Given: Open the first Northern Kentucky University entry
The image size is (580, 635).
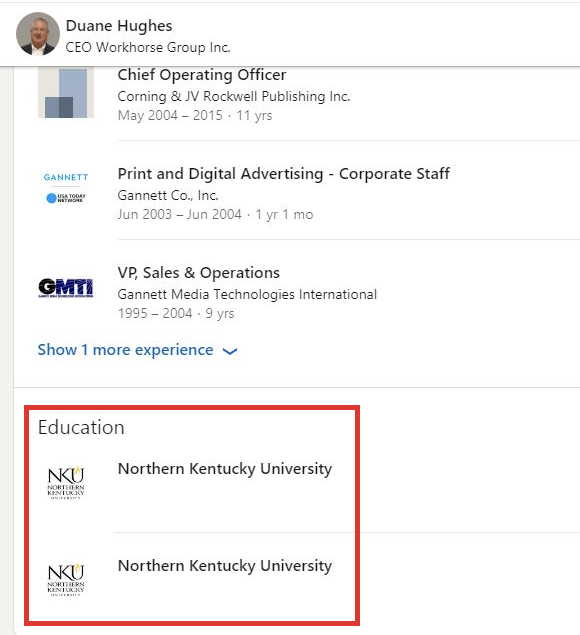Looking at the screenshot, I should 225,469.
